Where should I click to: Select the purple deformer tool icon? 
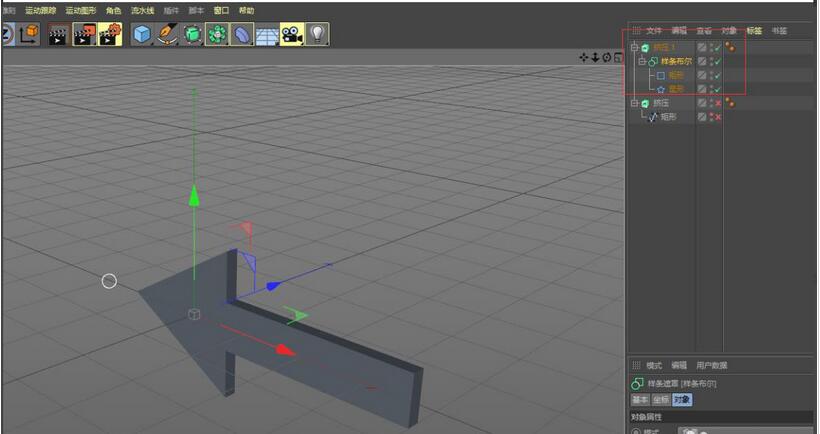click(x=242, y=35)
